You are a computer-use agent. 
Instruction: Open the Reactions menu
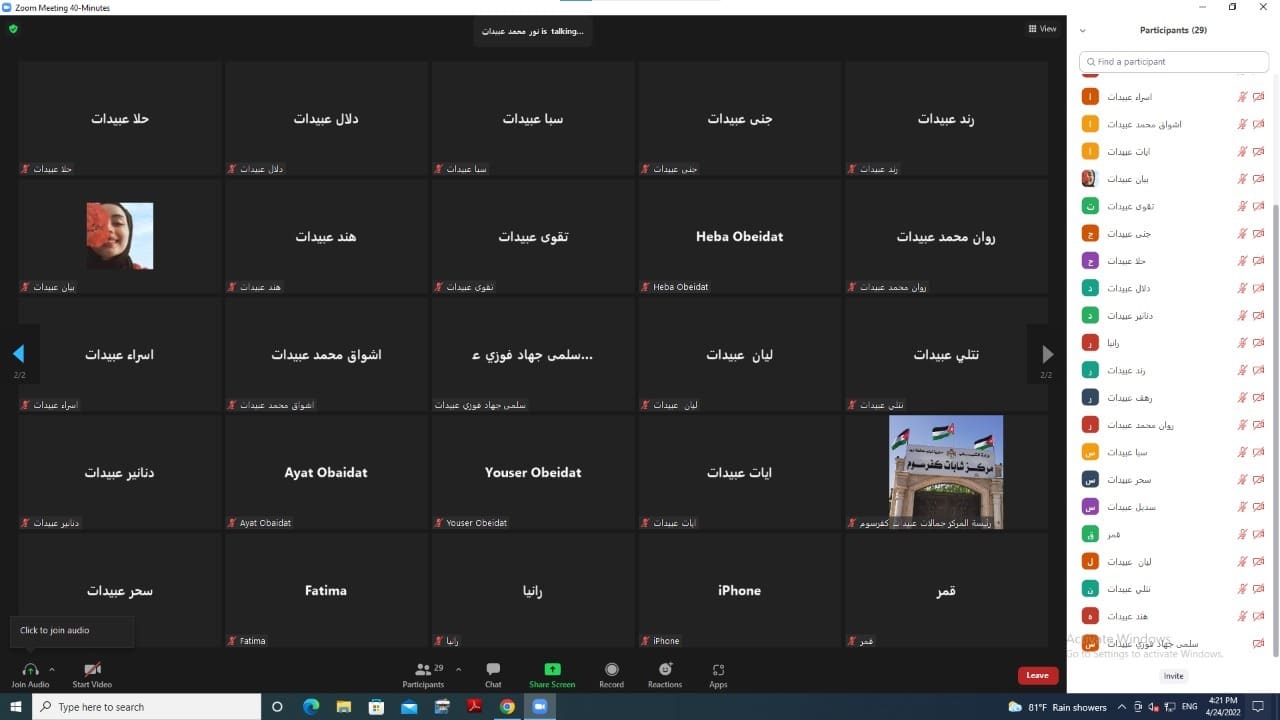pos(665,669)
